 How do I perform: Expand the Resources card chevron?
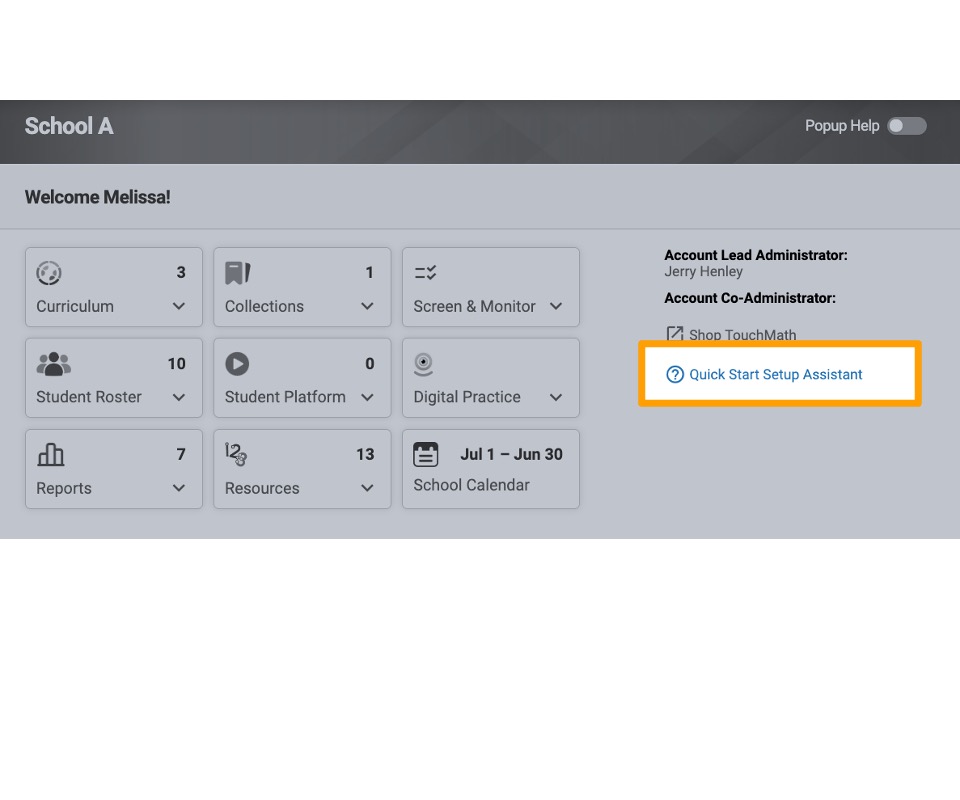point(367,488)
